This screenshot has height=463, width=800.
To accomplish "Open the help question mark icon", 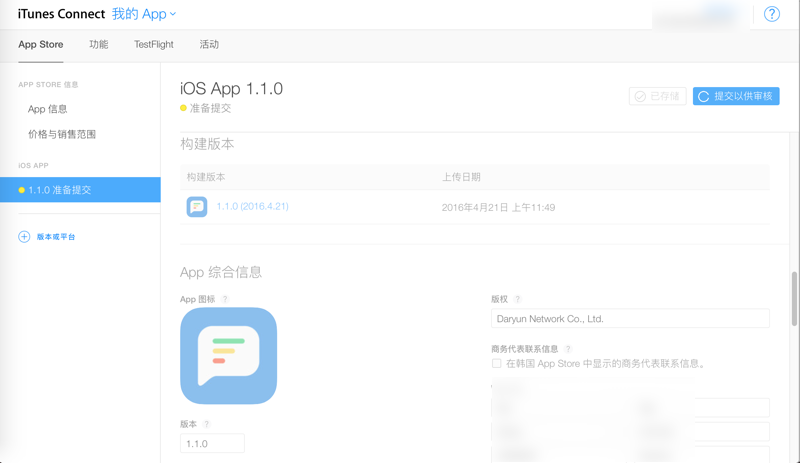I will pos(771,14).
